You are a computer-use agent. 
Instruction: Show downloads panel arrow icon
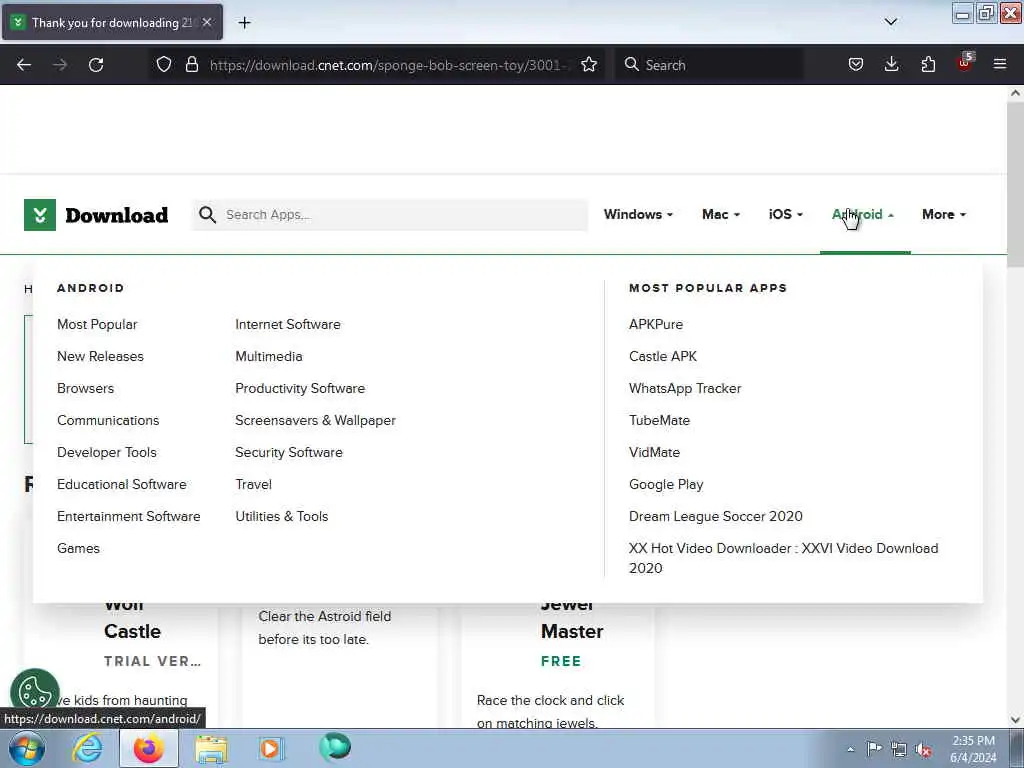[x=891, y=65]
